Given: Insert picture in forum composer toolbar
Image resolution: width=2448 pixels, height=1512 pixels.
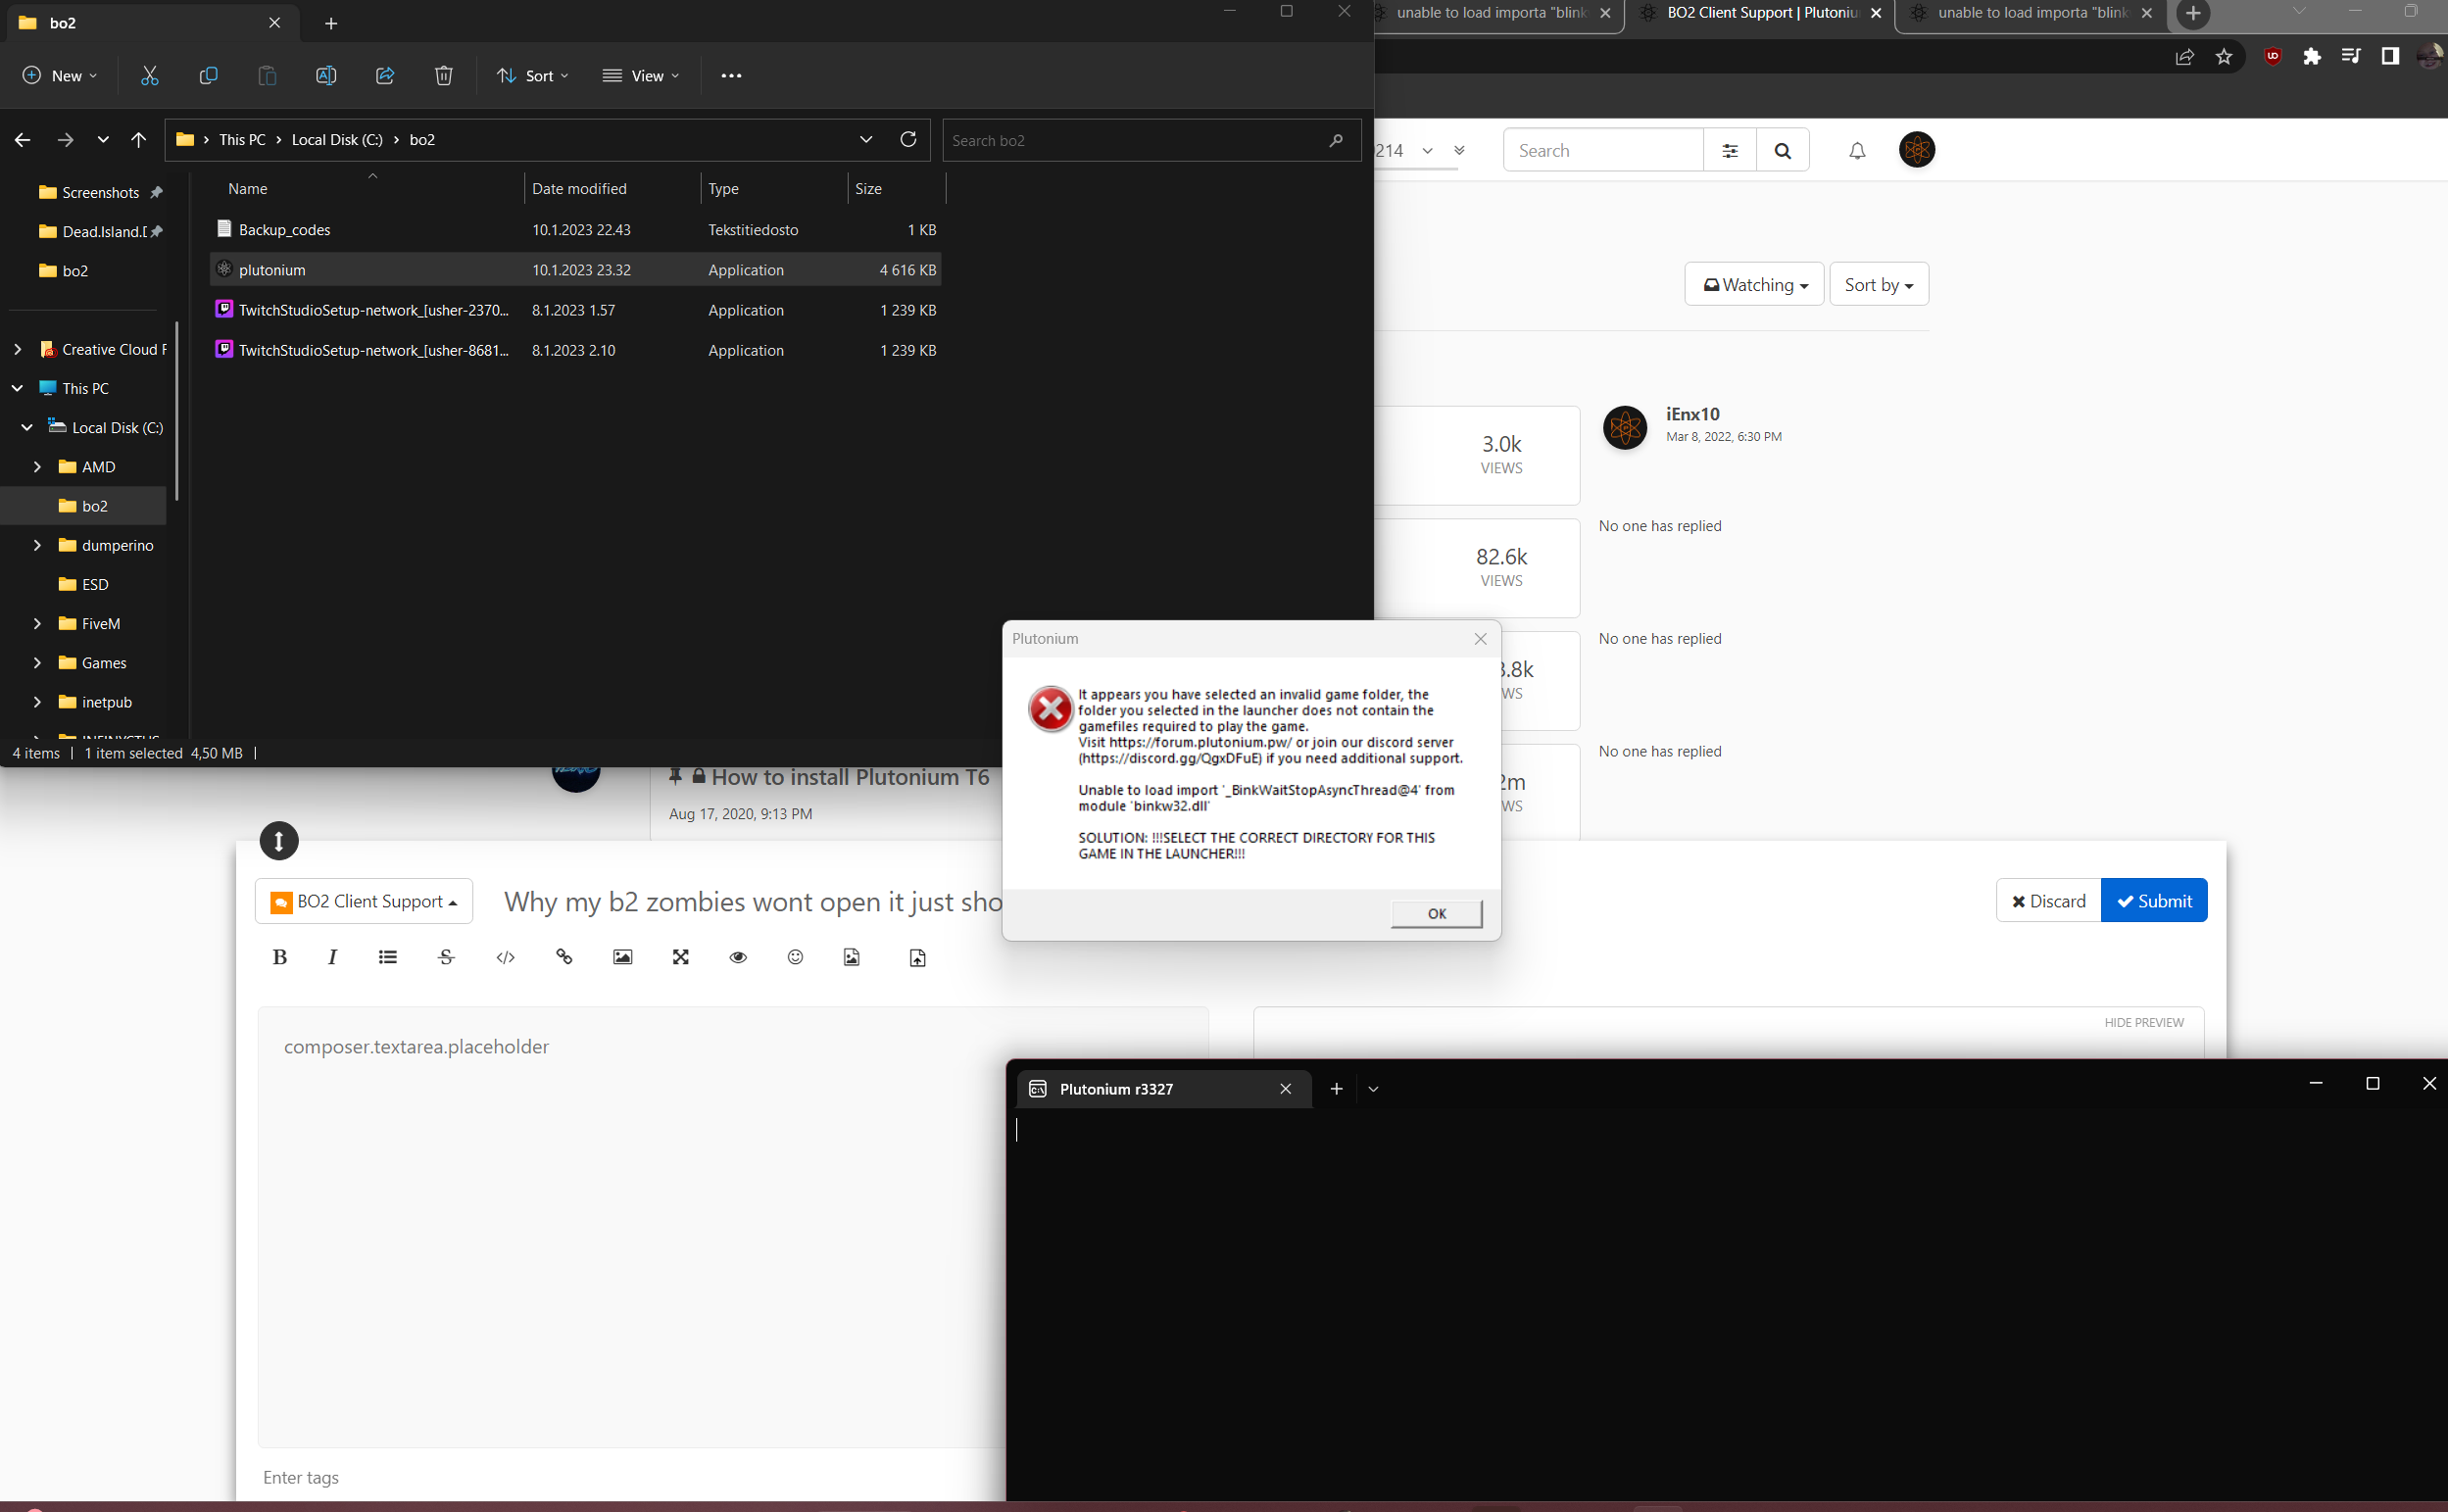Looking at the screenshot, I should (622, 957).
